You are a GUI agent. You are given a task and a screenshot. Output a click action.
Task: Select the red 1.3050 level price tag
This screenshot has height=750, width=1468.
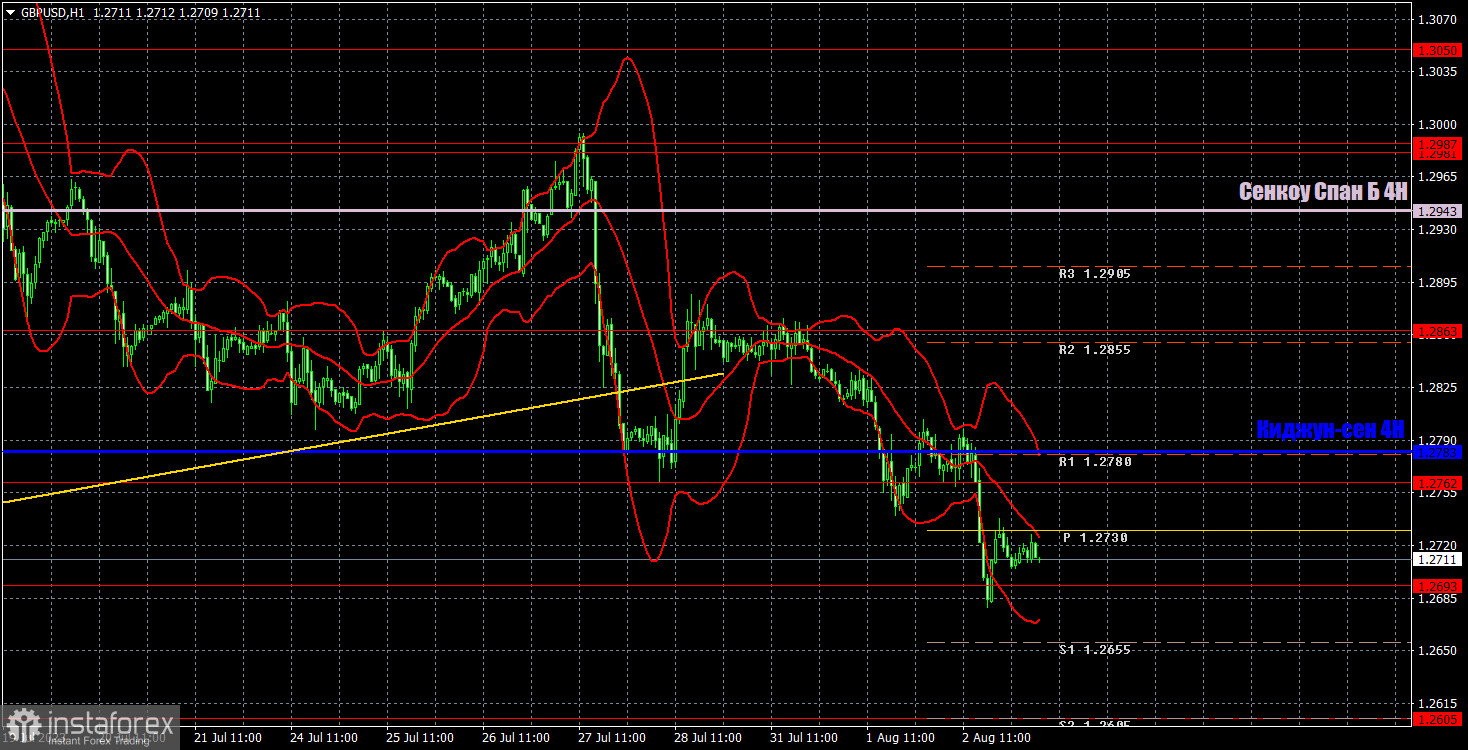[1438, 50]
